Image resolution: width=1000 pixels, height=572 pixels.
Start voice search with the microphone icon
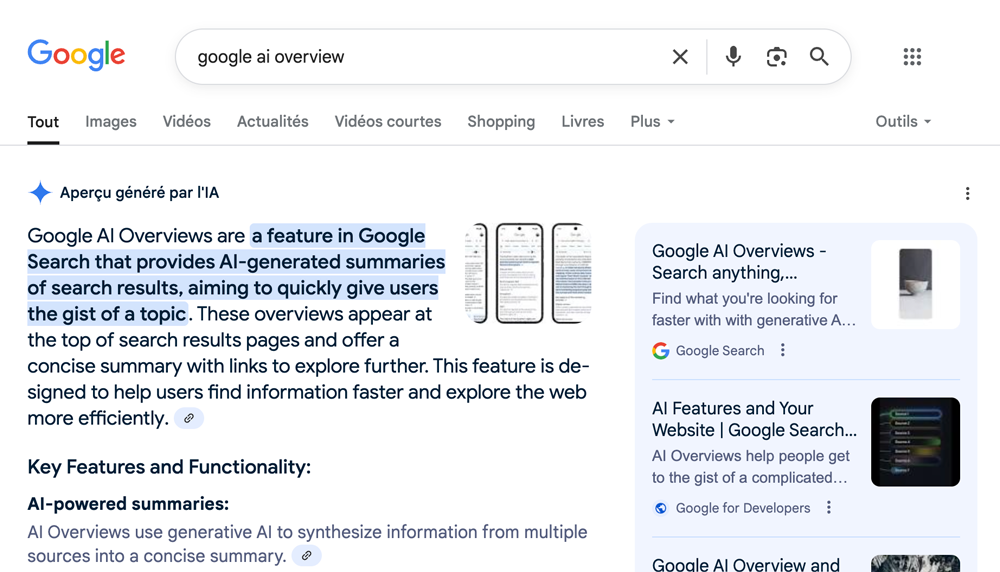click(733, 57)
